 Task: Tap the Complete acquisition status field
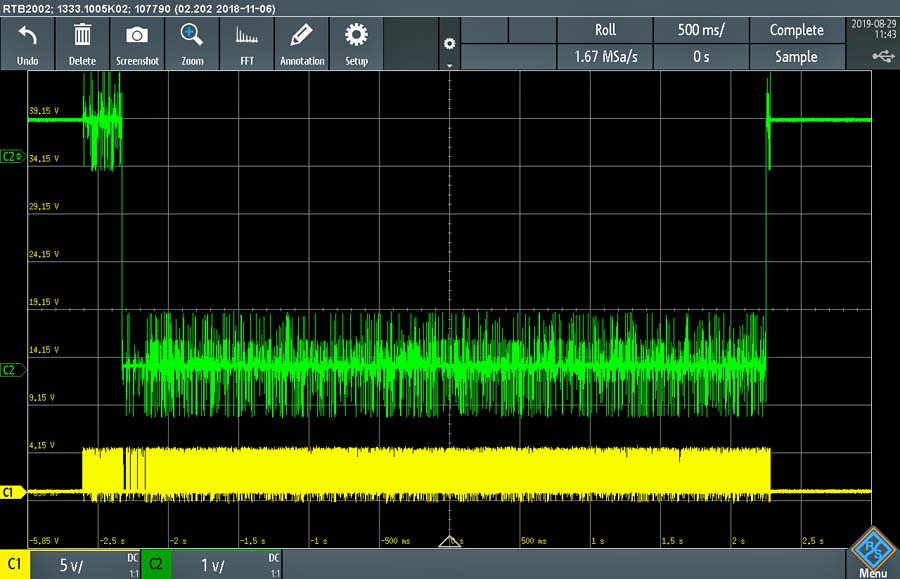click(797, 30)
